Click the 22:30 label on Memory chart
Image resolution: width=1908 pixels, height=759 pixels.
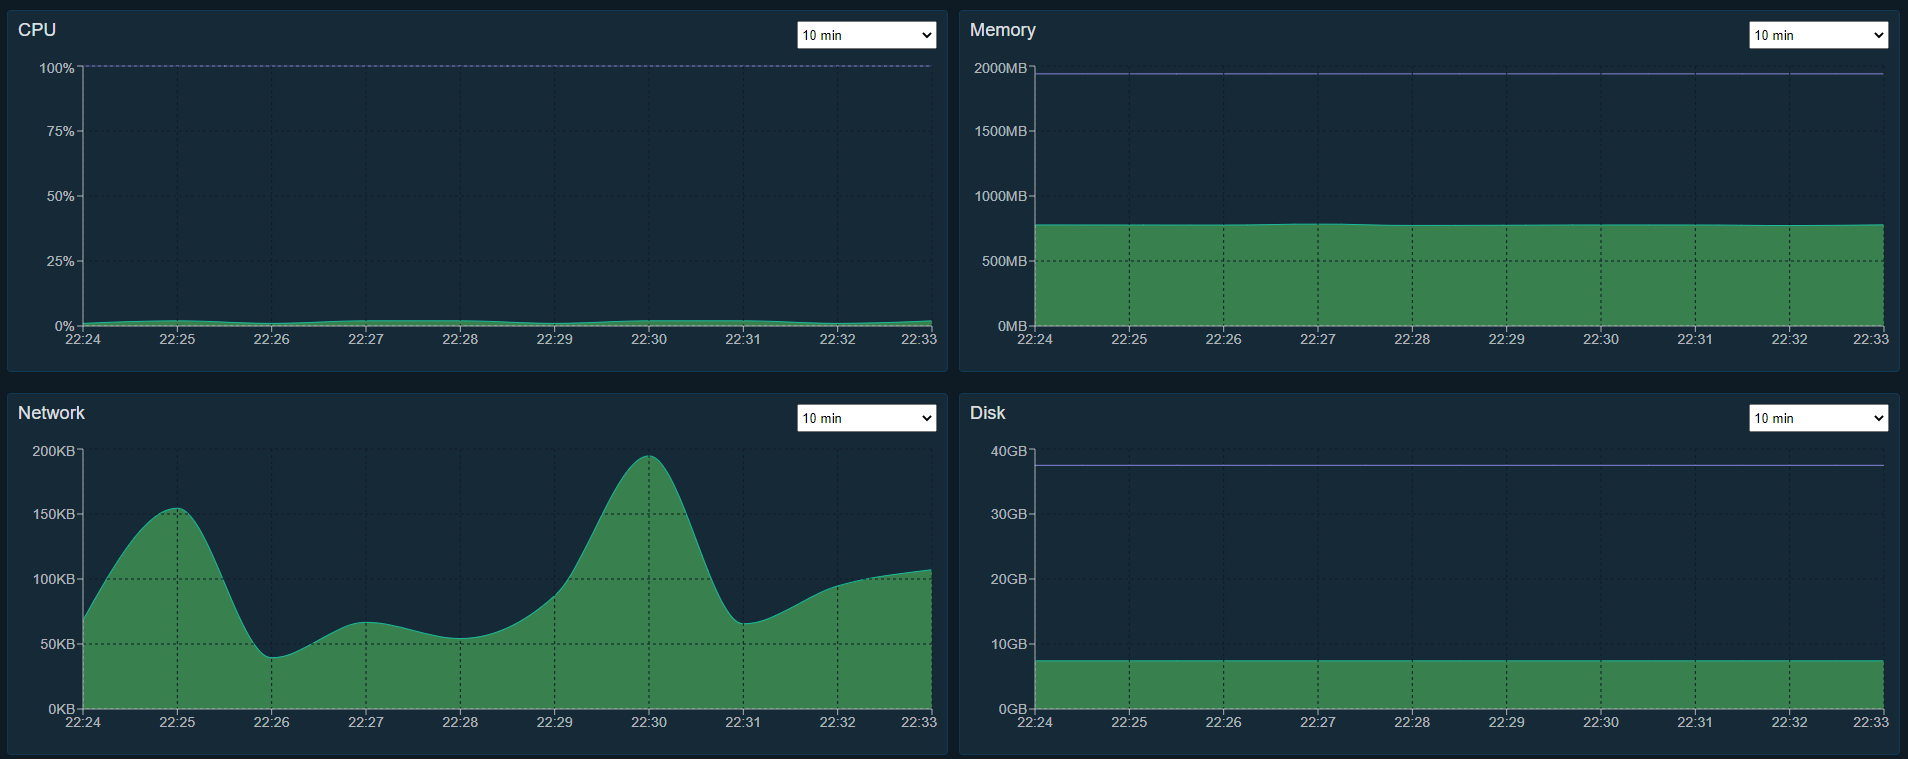point(1601,339)
